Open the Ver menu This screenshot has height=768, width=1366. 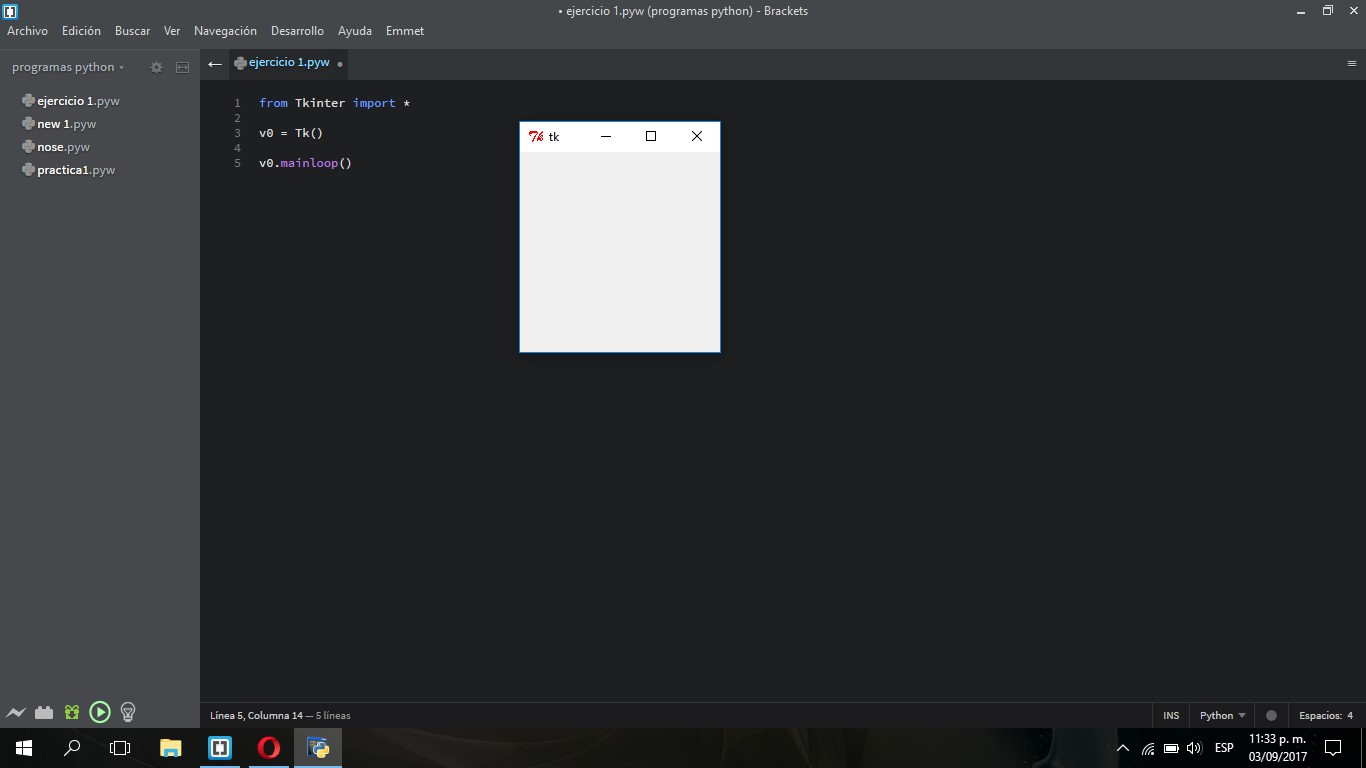(x=172, y=31)
